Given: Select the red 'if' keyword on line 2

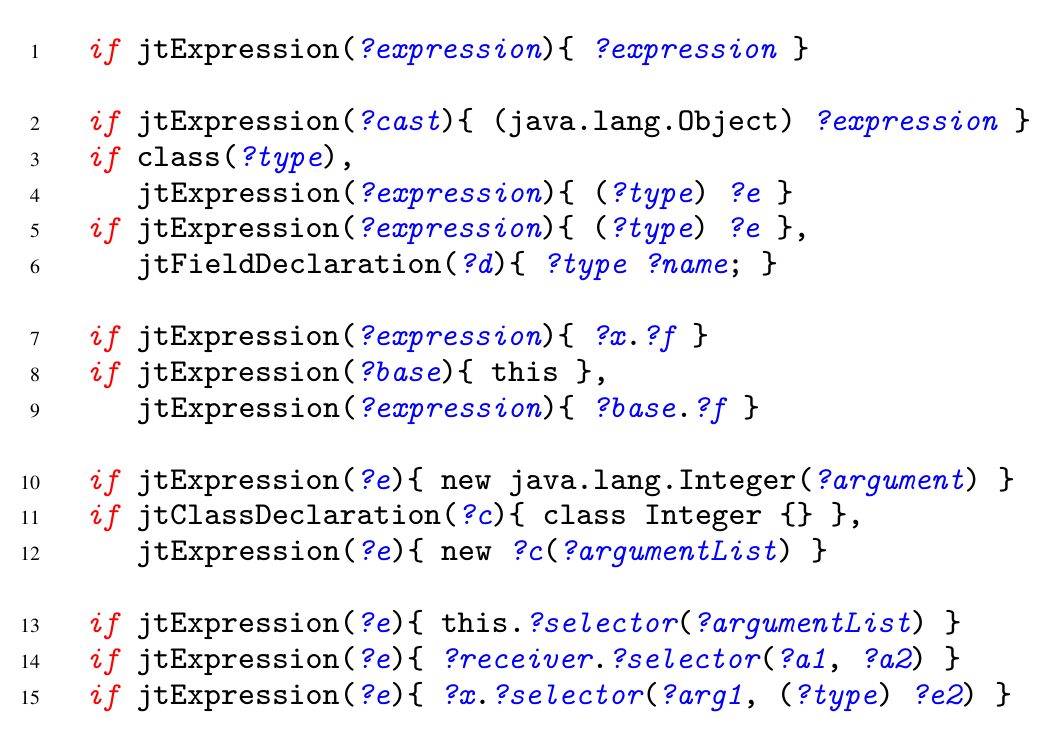Looking at the screenshot, I should coord(104,121).
